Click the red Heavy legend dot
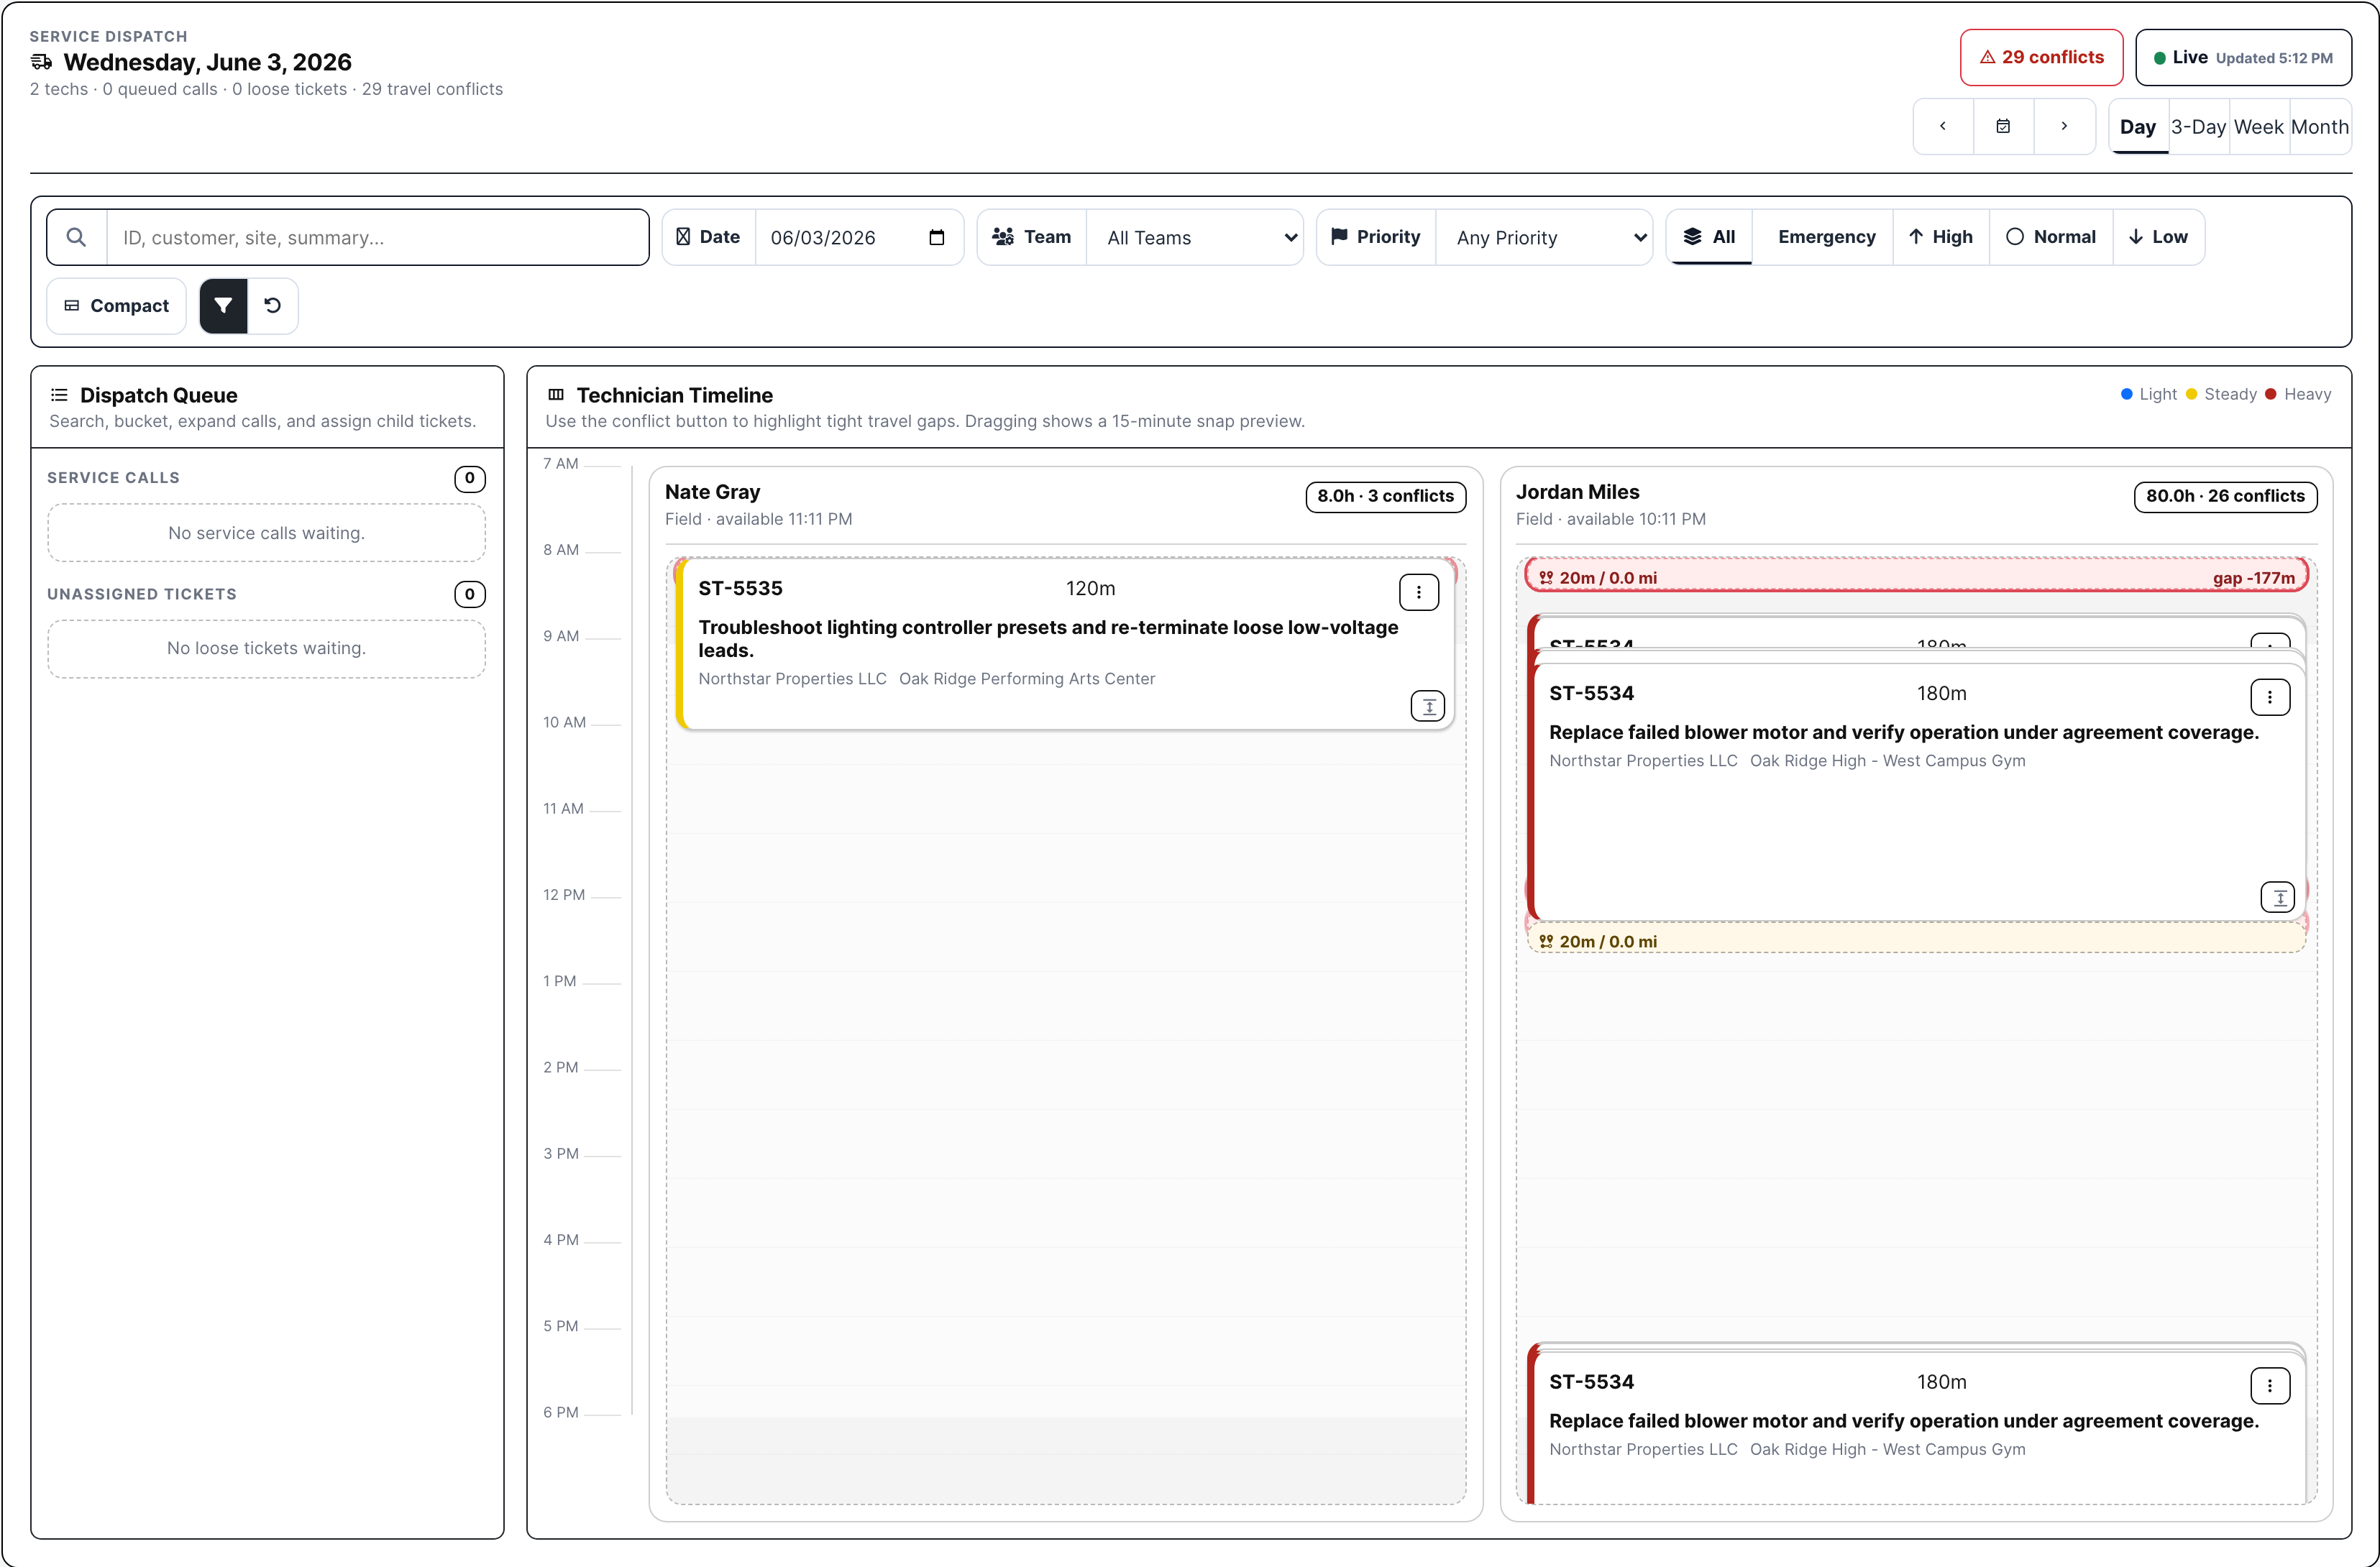This screenshot has height=1567, width=2380. 2270,394
